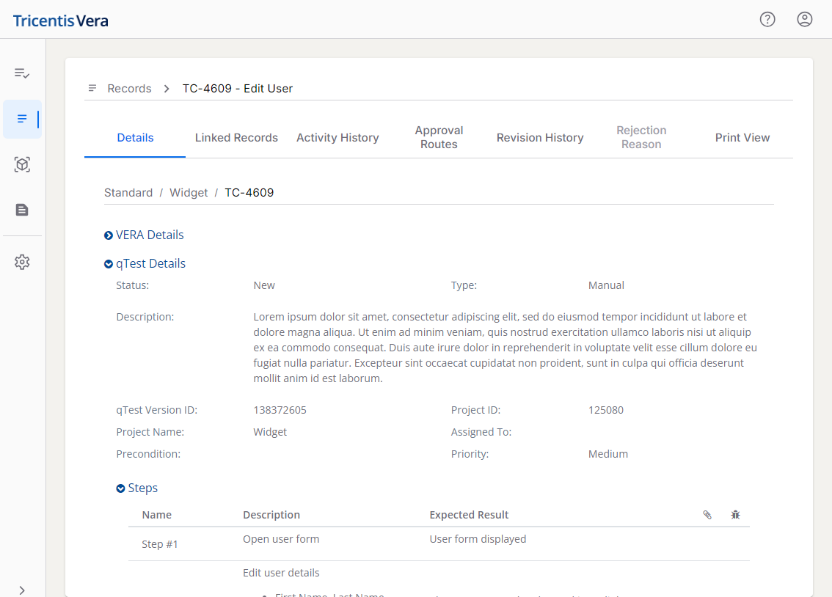Switch to the Linked Records tab

click(236, 138)
